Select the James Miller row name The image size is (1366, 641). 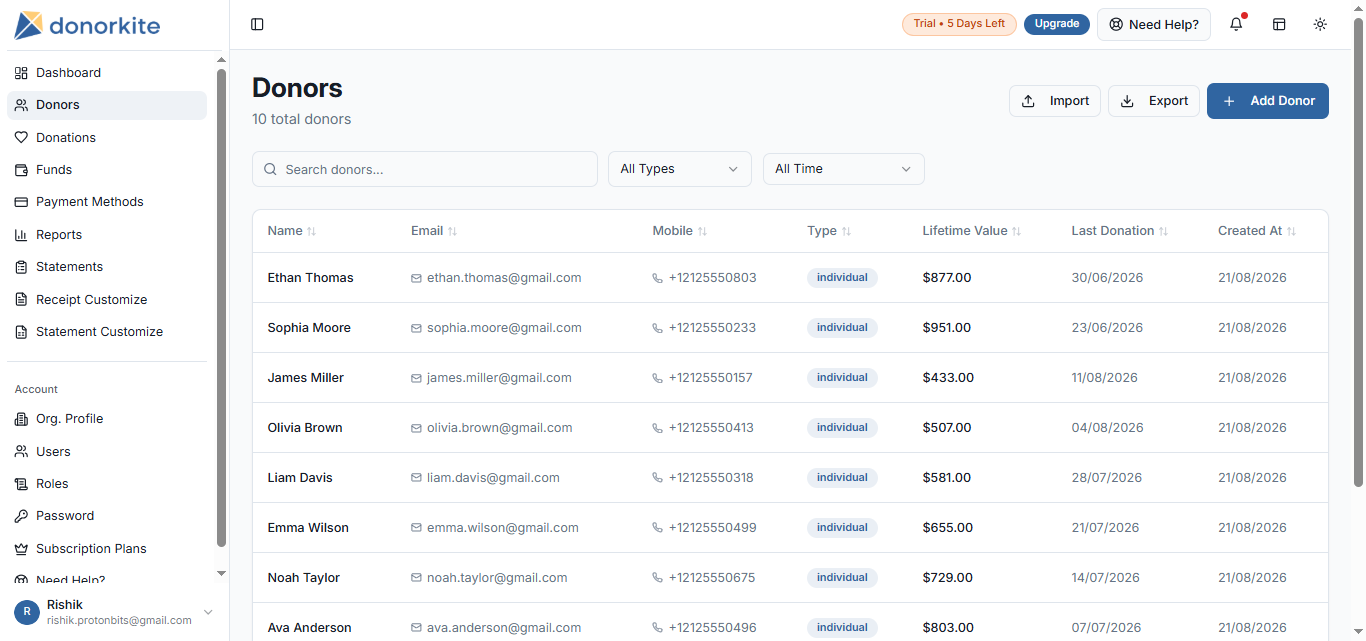tap(306, 378)
